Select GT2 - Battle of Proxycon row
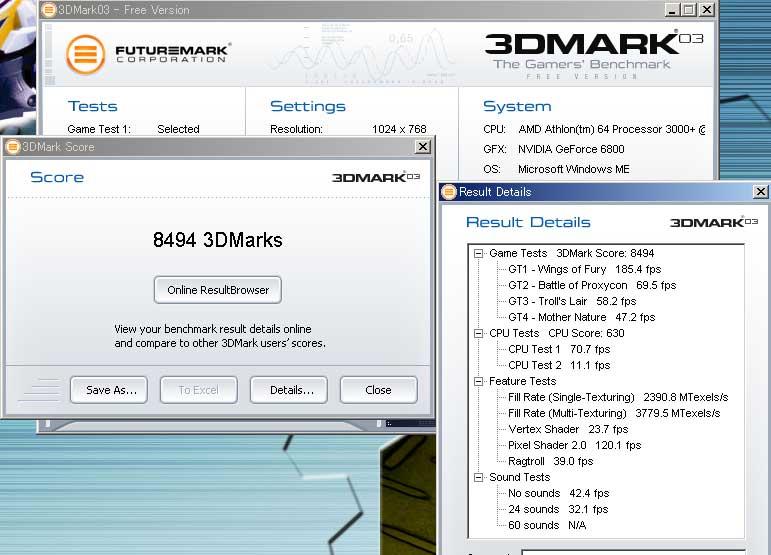This screenshot has width=771, height=555. pos(592,286)
